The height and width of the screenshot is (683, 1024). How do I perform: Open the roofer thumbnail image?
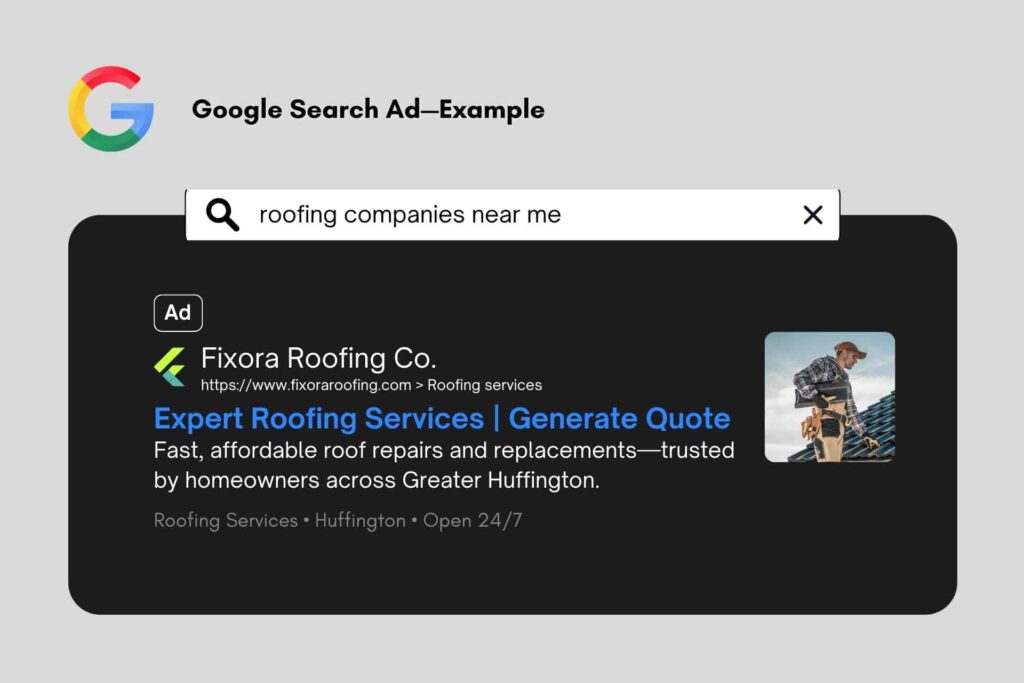830,399
